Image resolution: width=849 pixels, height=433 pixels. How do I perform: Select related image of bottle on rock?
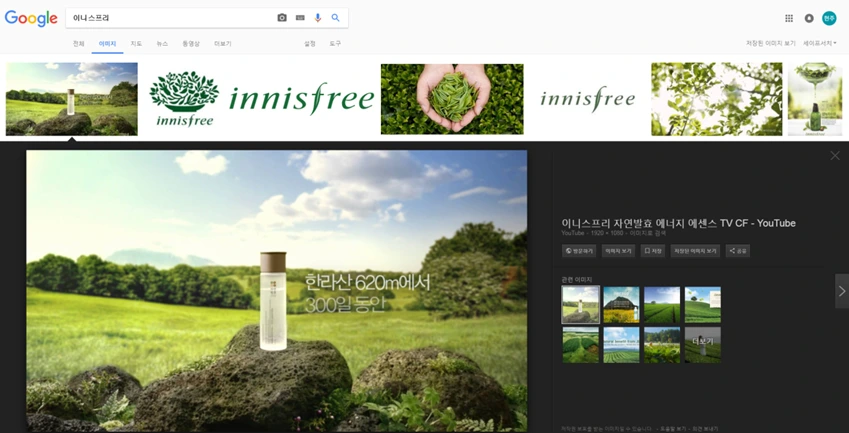(580, 305)
